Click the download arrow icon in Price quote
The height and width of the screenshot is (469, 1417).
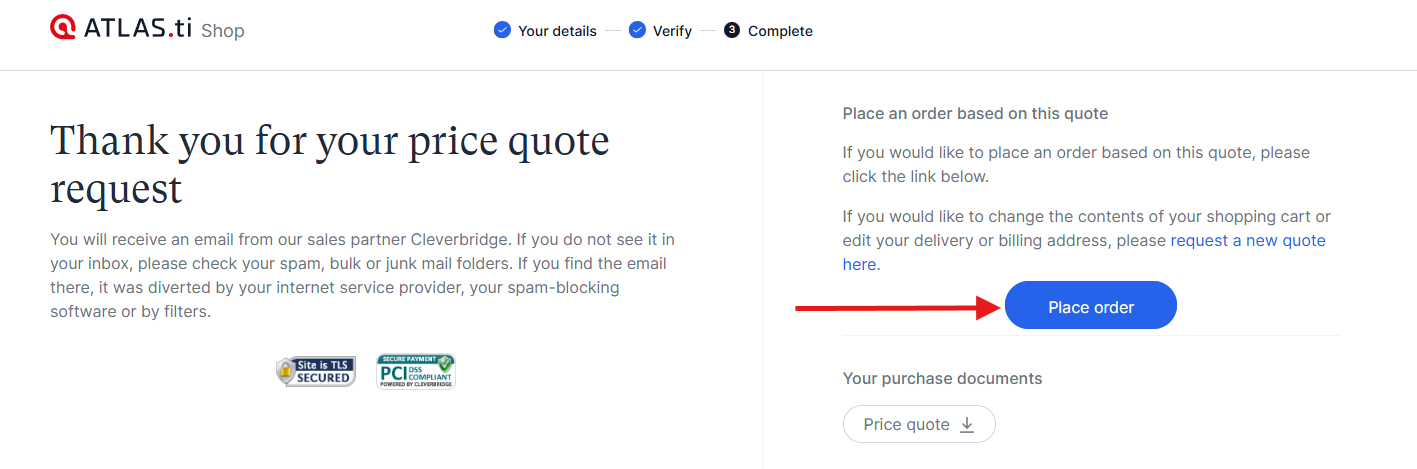(967, 425)
